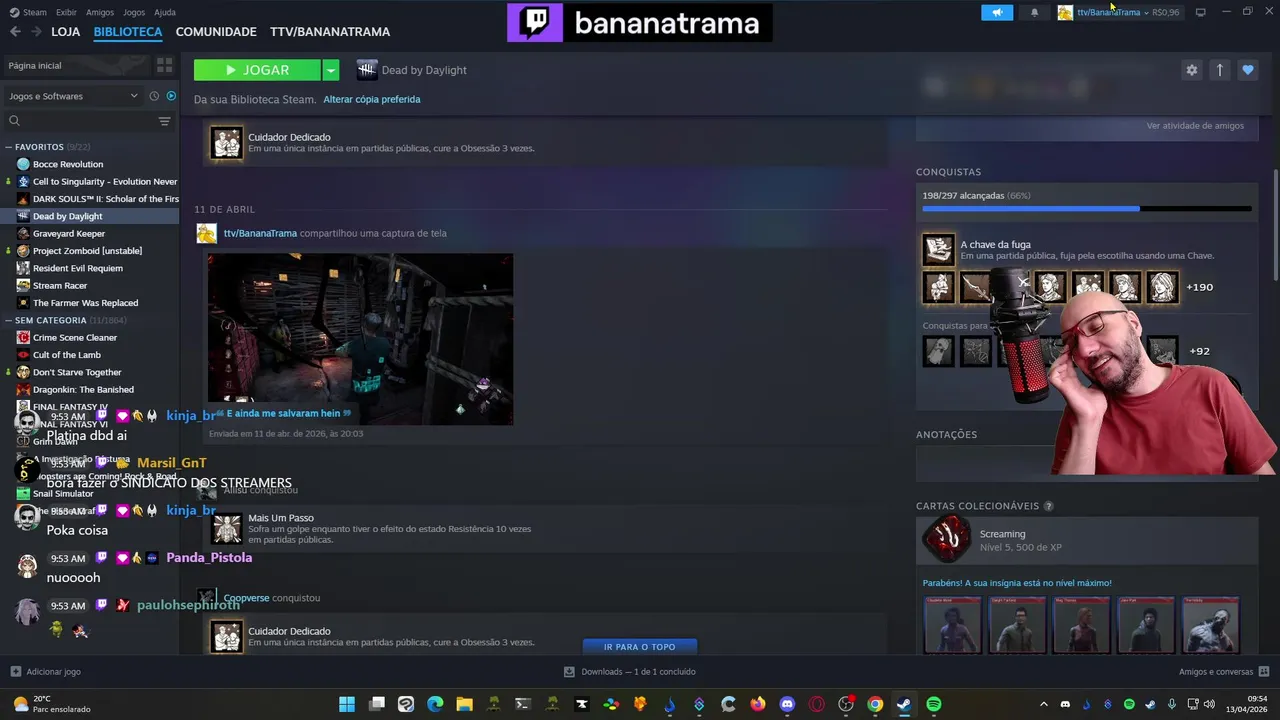This screenshot has width=1280, height=720.
Task: Open the A chave da fuga achievement icon
Action: coord(938,249)
